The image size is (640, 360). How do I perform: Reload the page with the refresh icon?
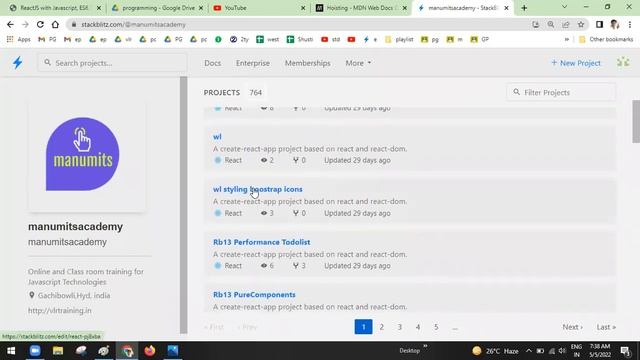[40, 24]
